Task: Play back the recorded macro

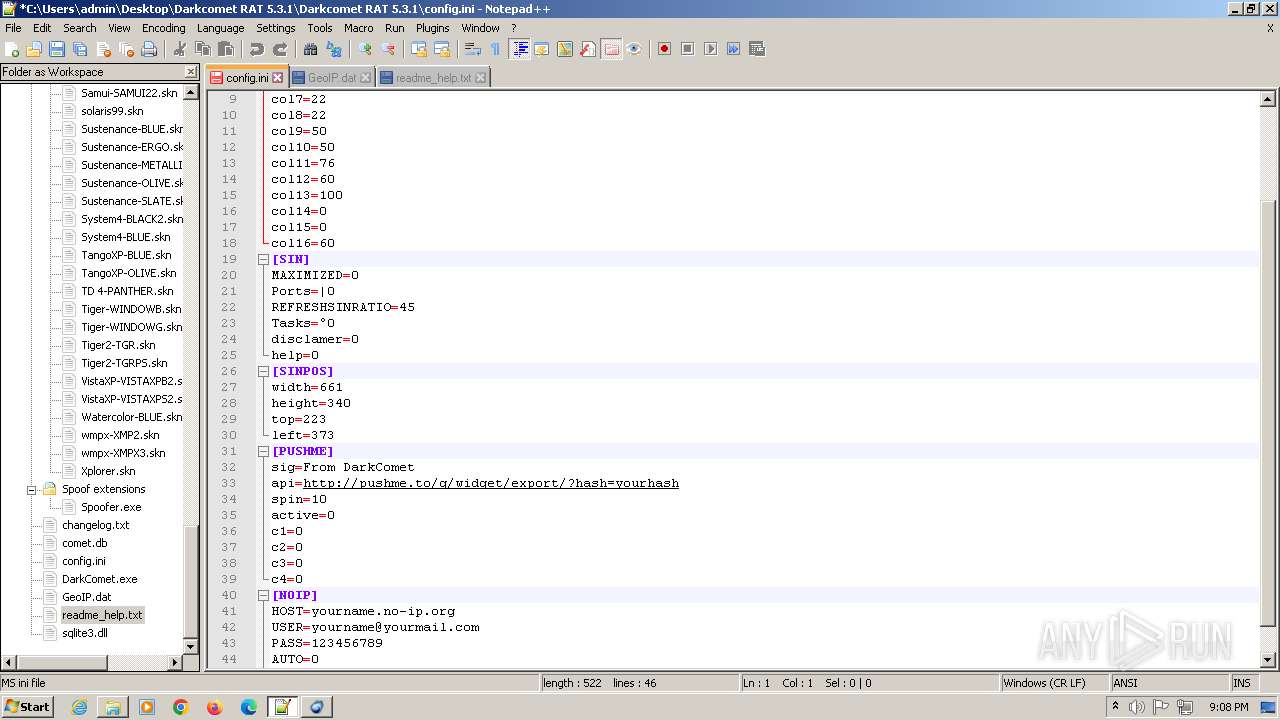Action: pos(711,49)
